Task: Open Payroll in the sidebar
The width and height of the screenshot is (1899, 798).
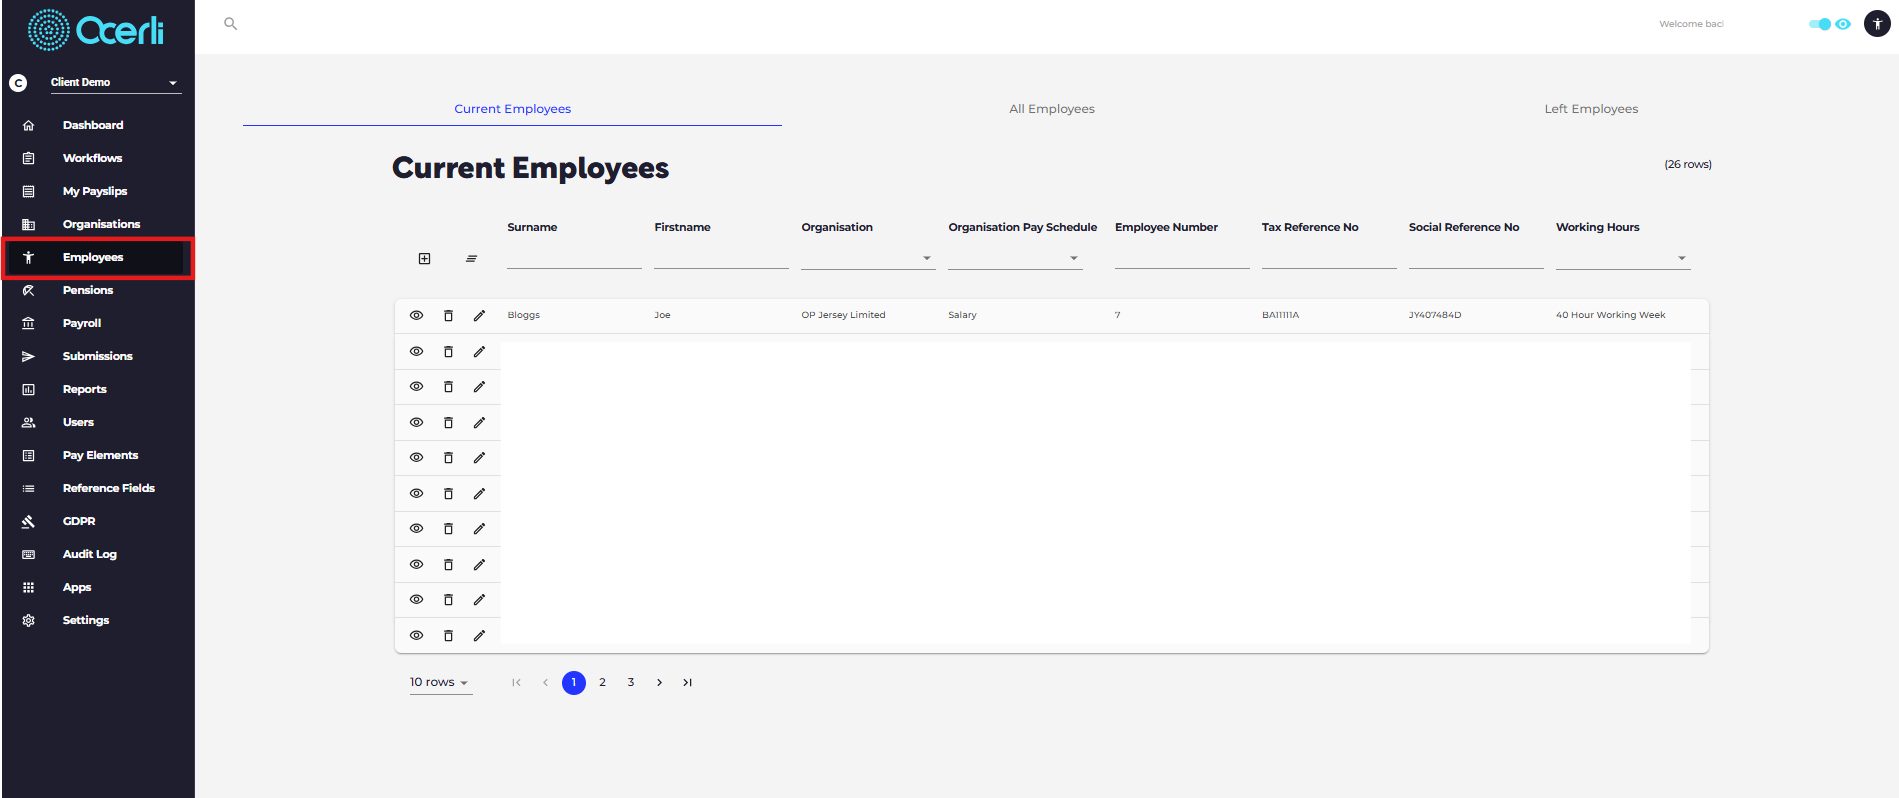Action: [x=82, y=323]
